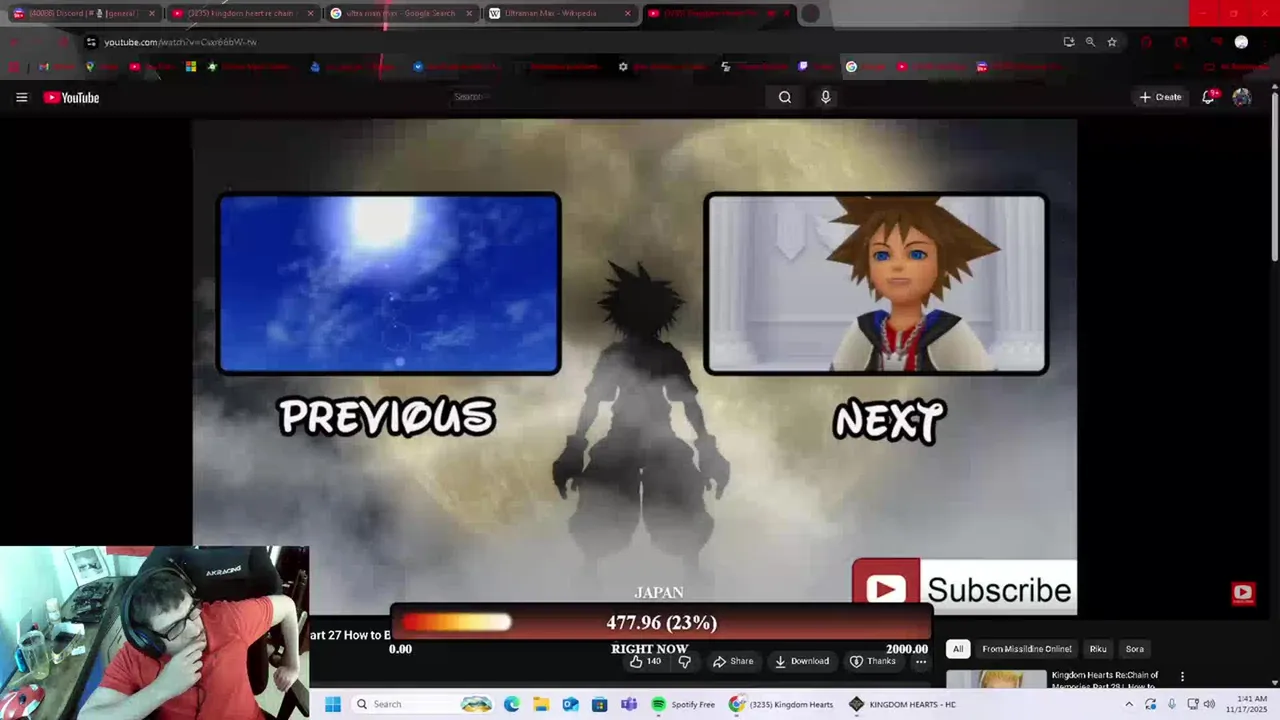The width and height of the screenshot is (1280, 720).
Task: Open more actions three-dot menu under video
Action: pyautogui.click(x=921, y=661)
